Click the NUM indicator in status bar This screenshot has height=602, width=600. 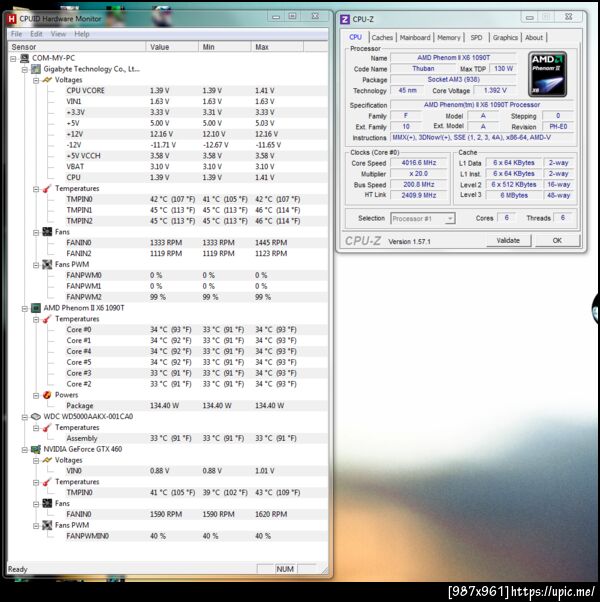pyautogui.click(x=285, y=569)
